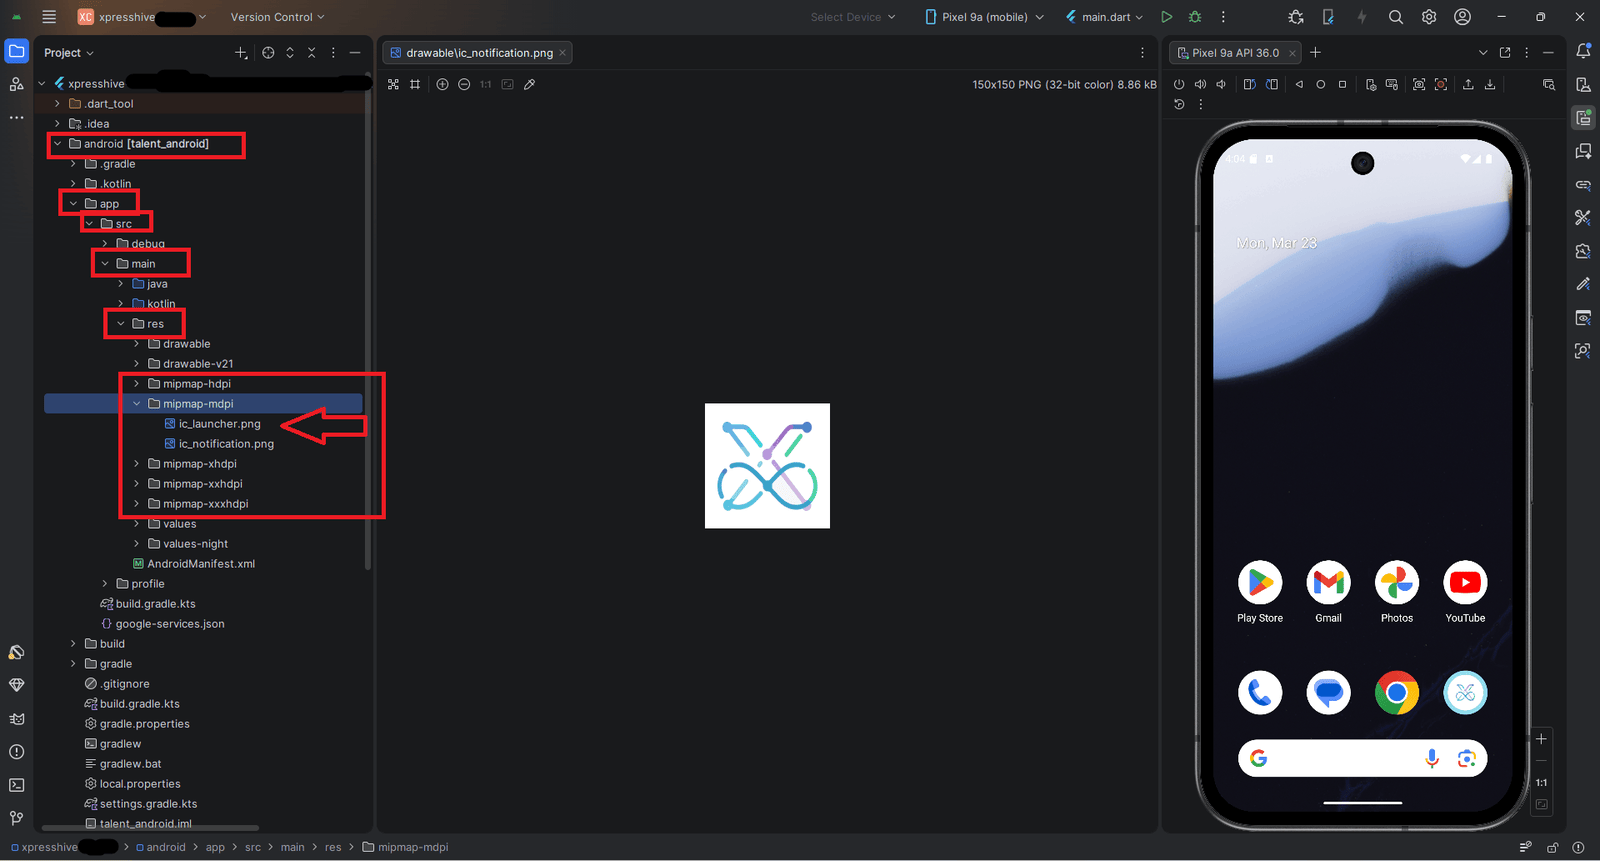Toggle hardware input in emulator toolbar
The image size is (1600, 861).
point(1392,85)
